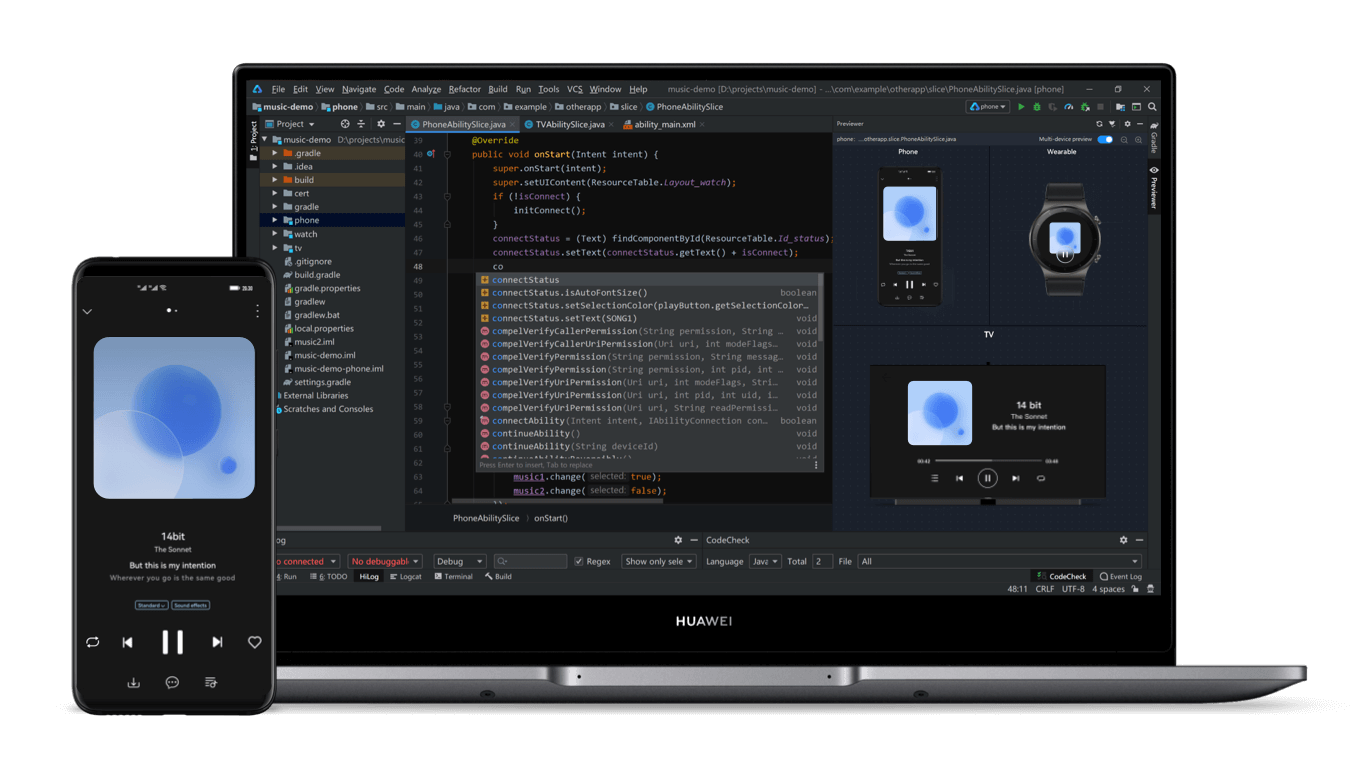Open the Terminal tool window tab

[x=453, y=577]
